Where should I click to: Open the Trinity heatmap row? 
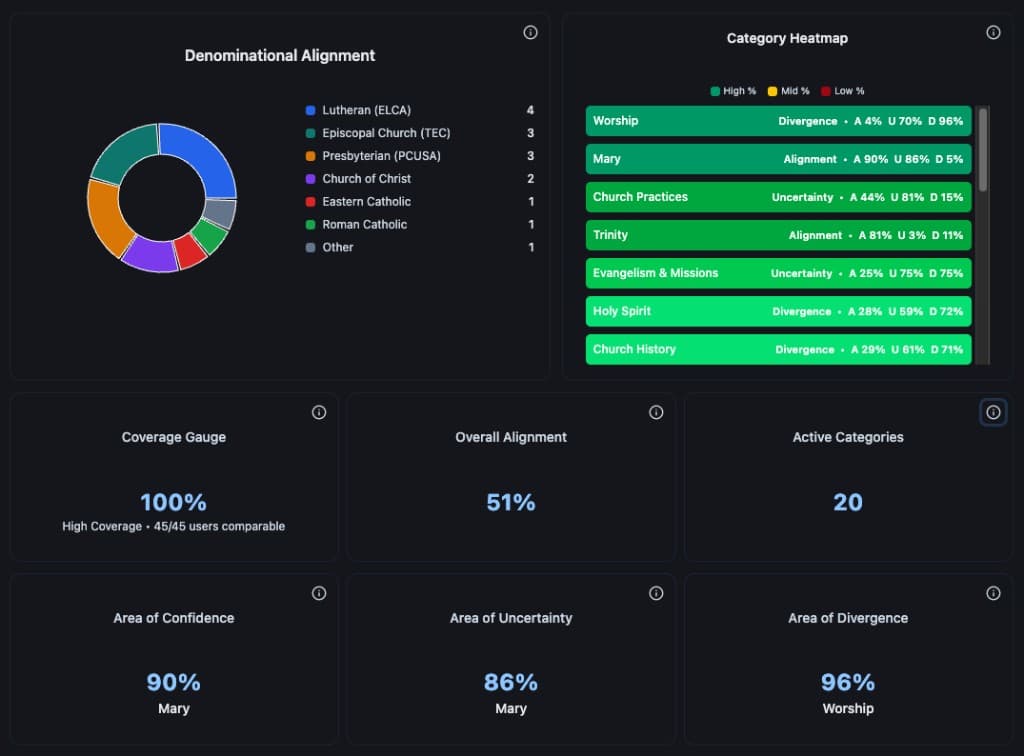(x=778, y=235)
